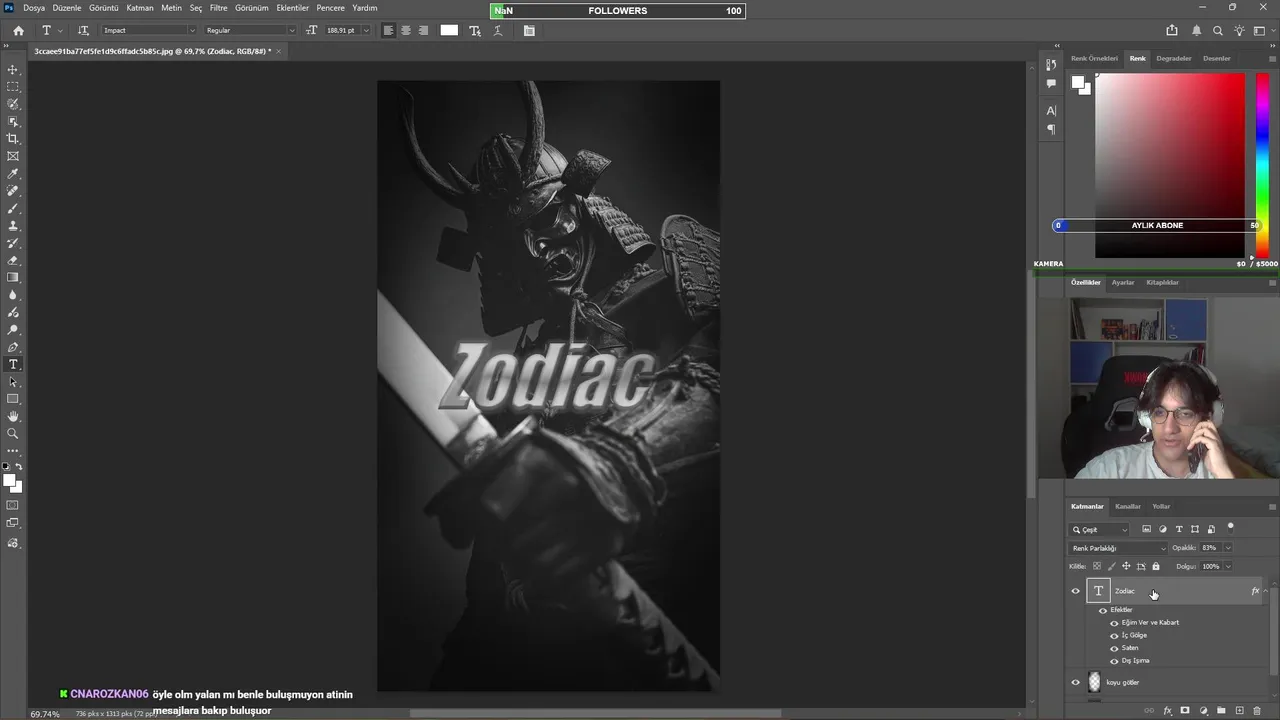Viewport: 1280px width, 720px height.
Task: Open the Dolgu value dropdown arrow
Action: pos(1228,566)
